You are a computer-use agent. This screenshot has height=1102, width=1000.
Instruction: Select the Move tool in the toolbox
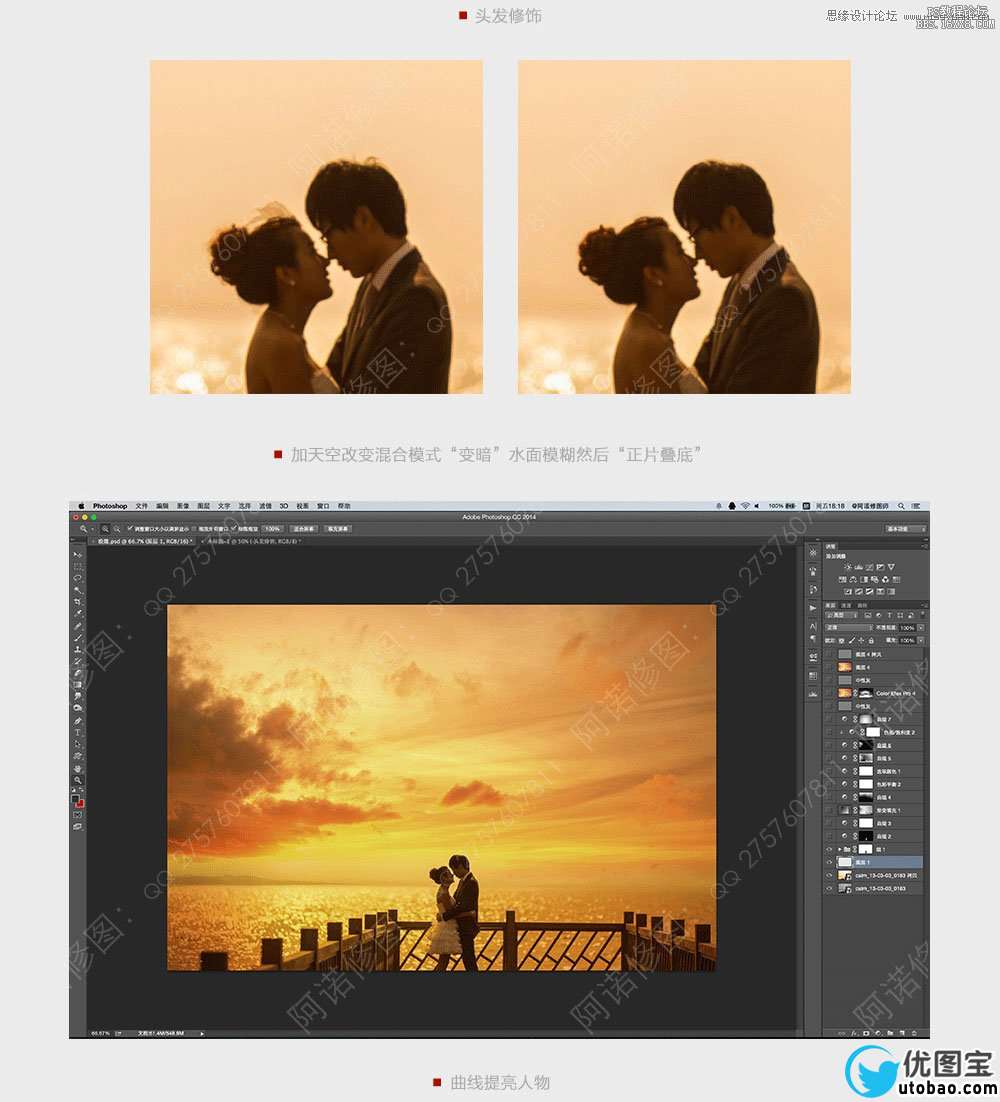point(77,555)
